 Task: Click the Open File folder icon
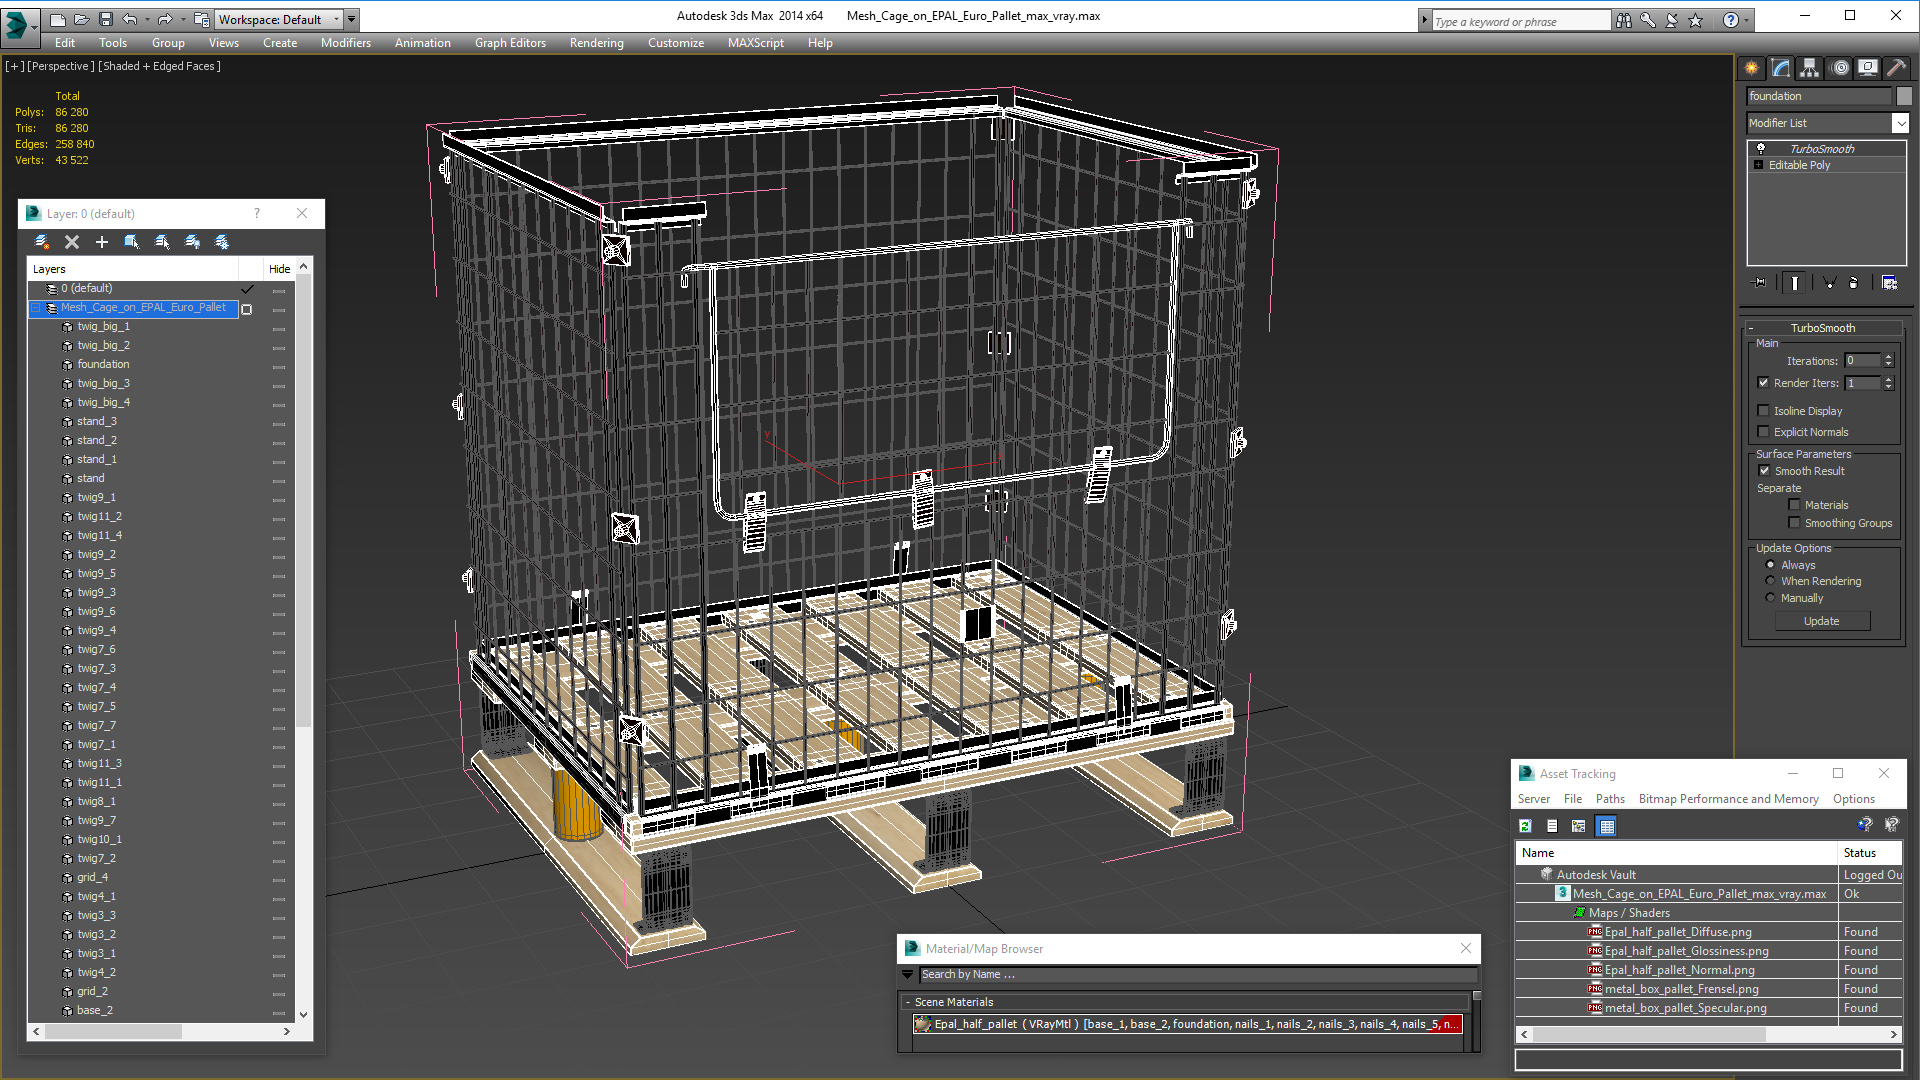click(81, 19)
